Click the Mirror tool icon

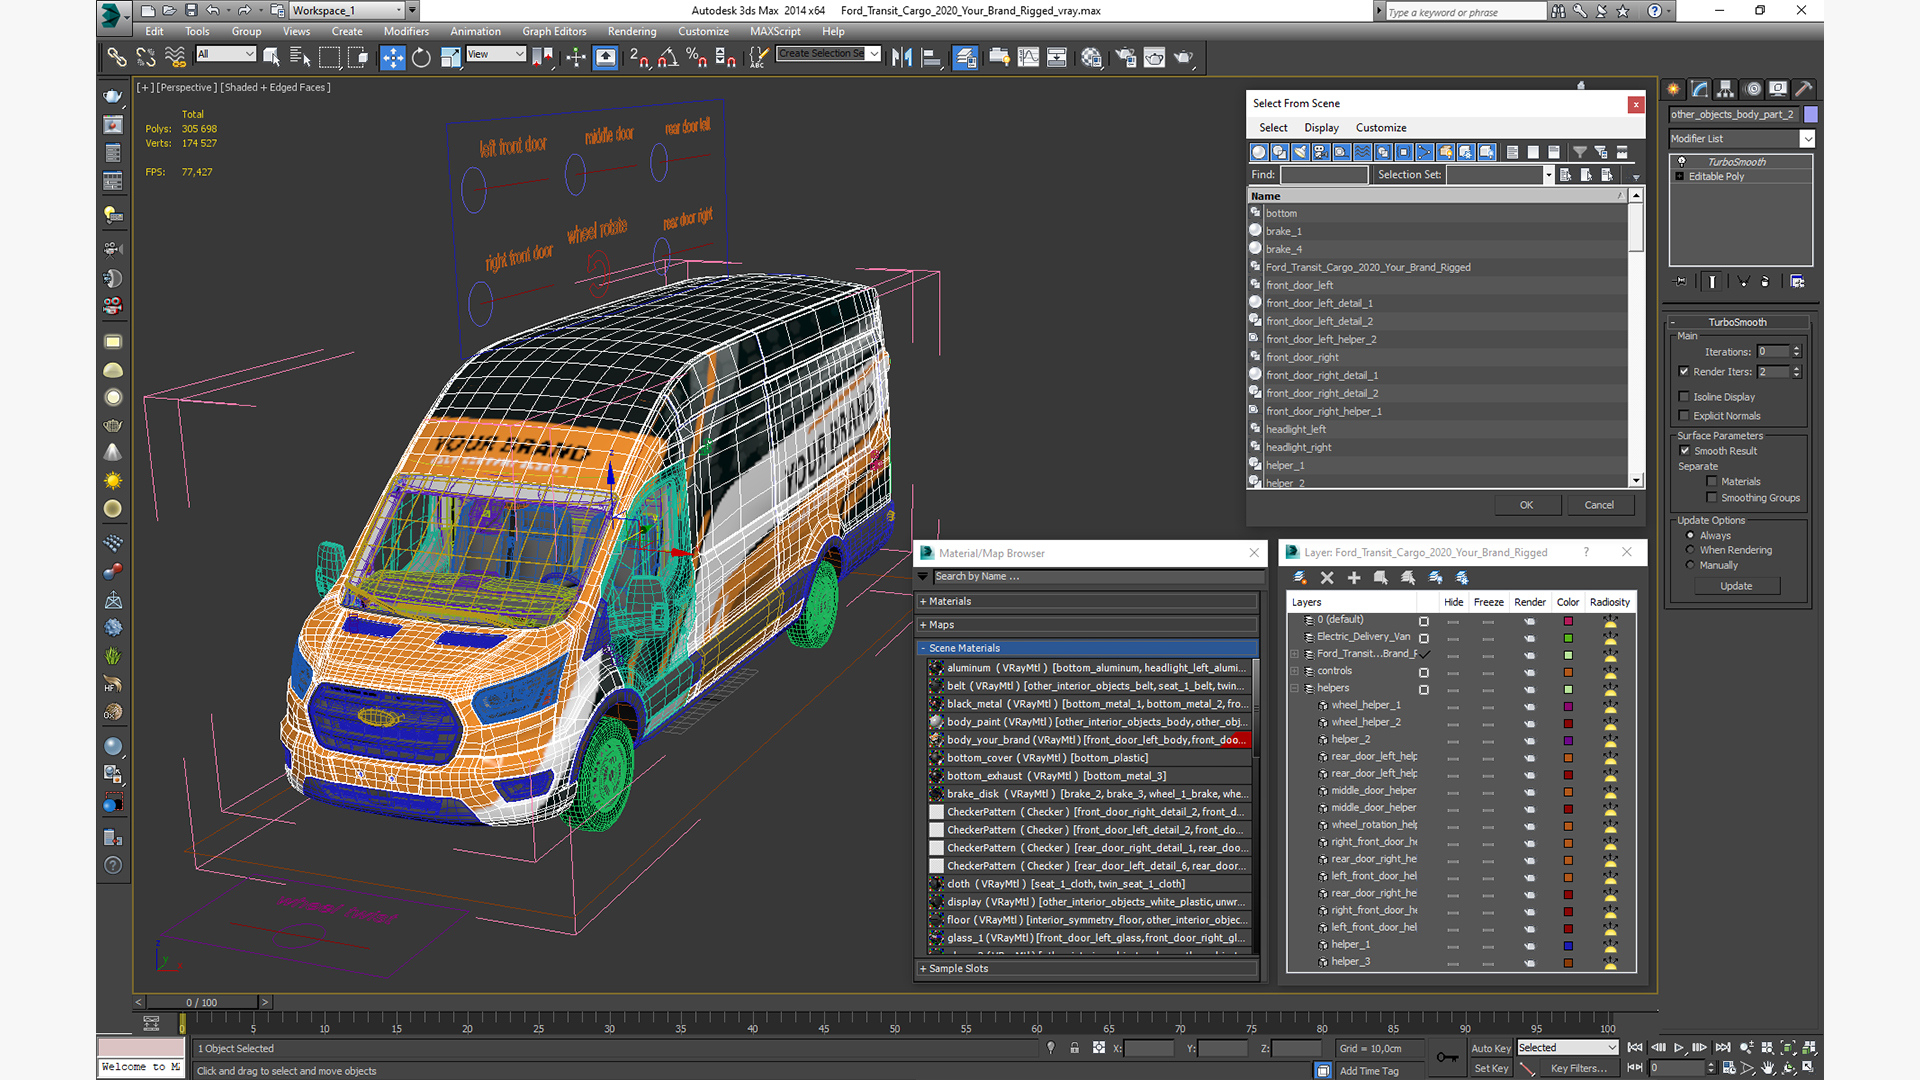[x=901, y=58]
